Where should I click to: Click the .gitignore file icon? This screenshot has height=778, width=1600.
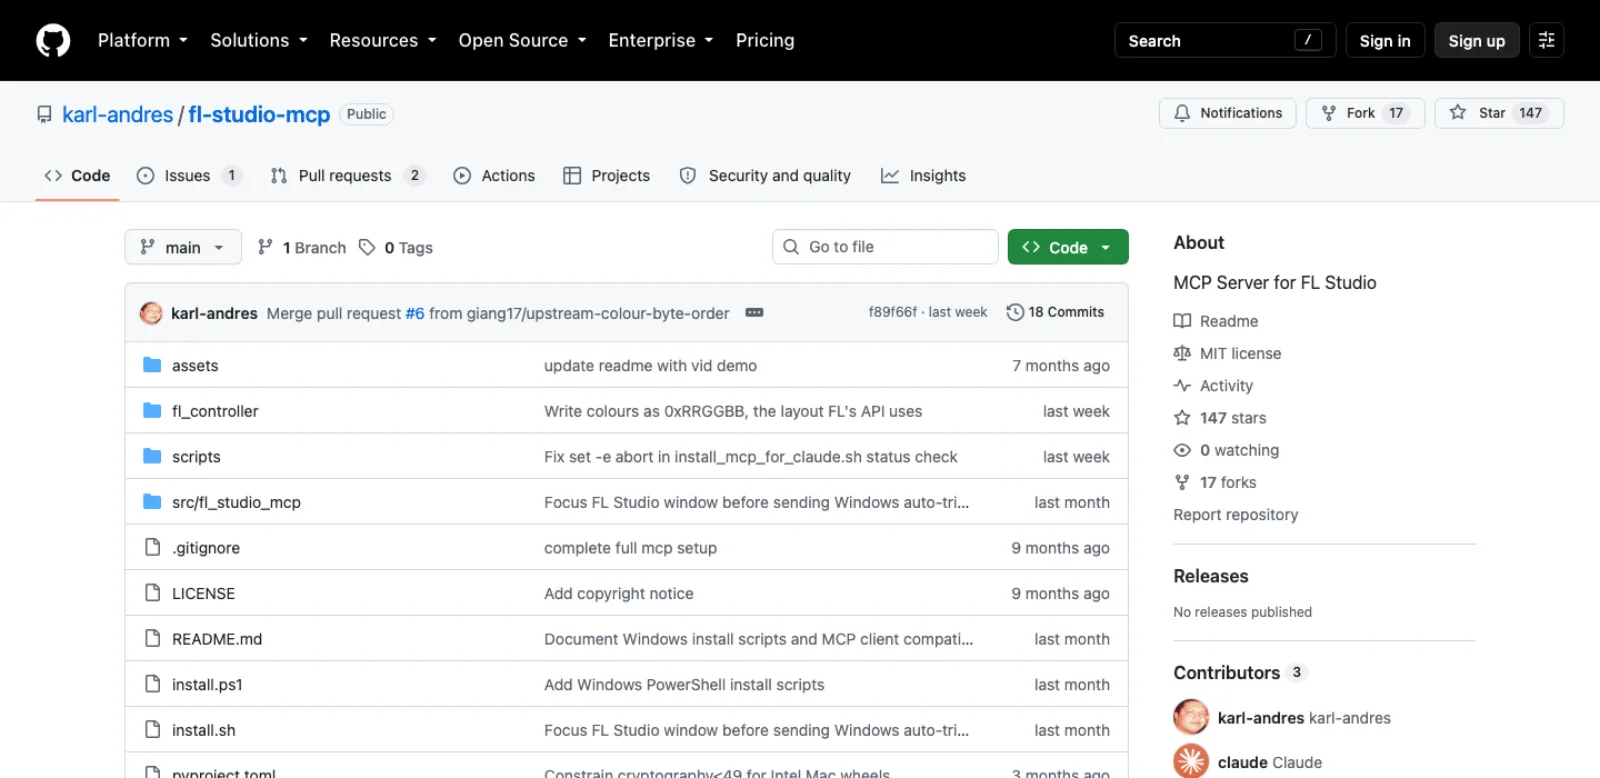click(152, 547)
